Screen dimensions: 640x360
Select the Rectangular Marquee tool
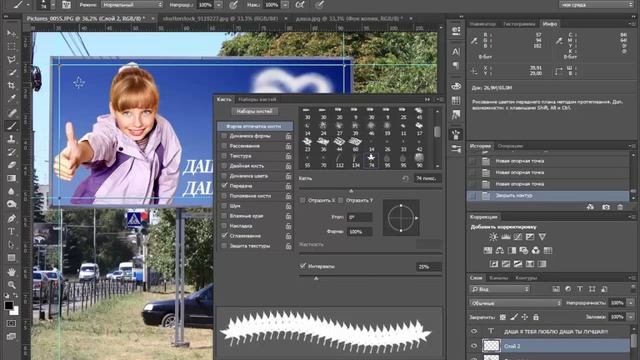[x=11, y=46]
